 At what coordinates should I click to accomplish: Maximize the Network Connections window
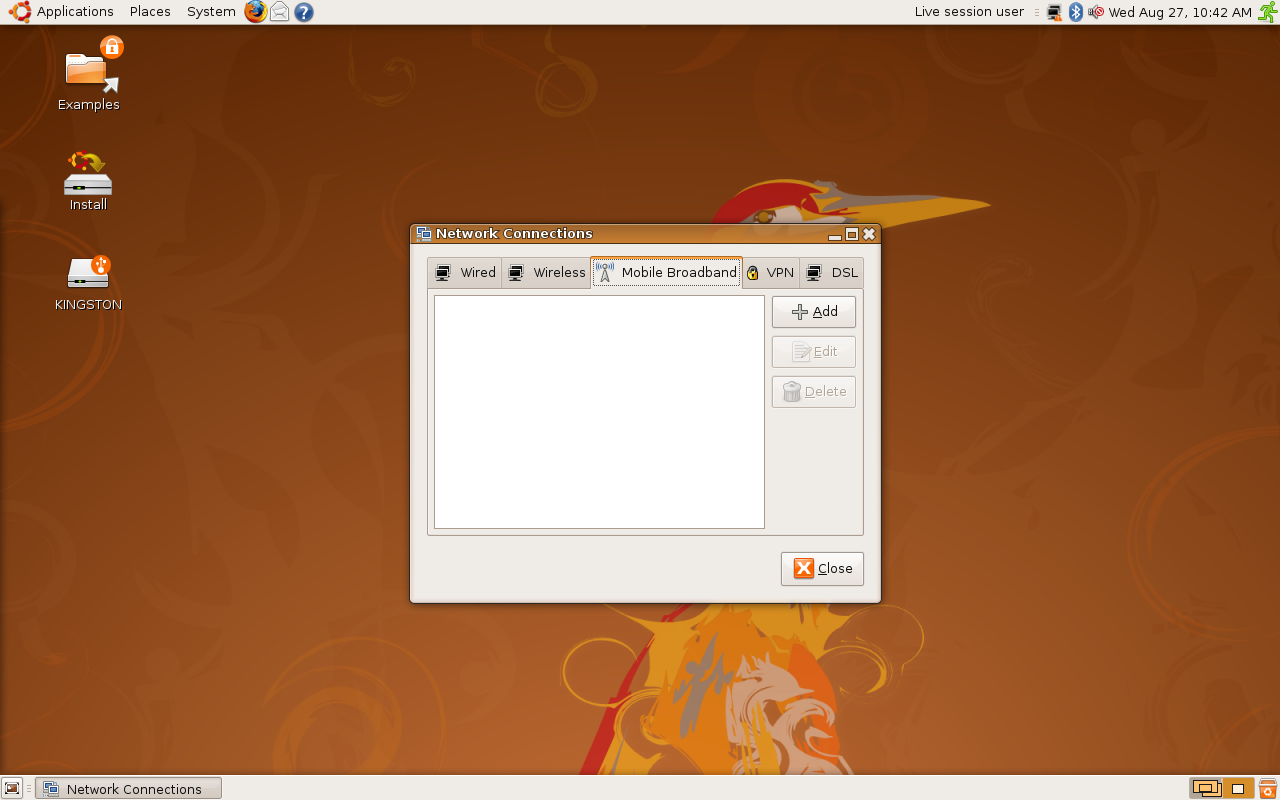(852, 234)
